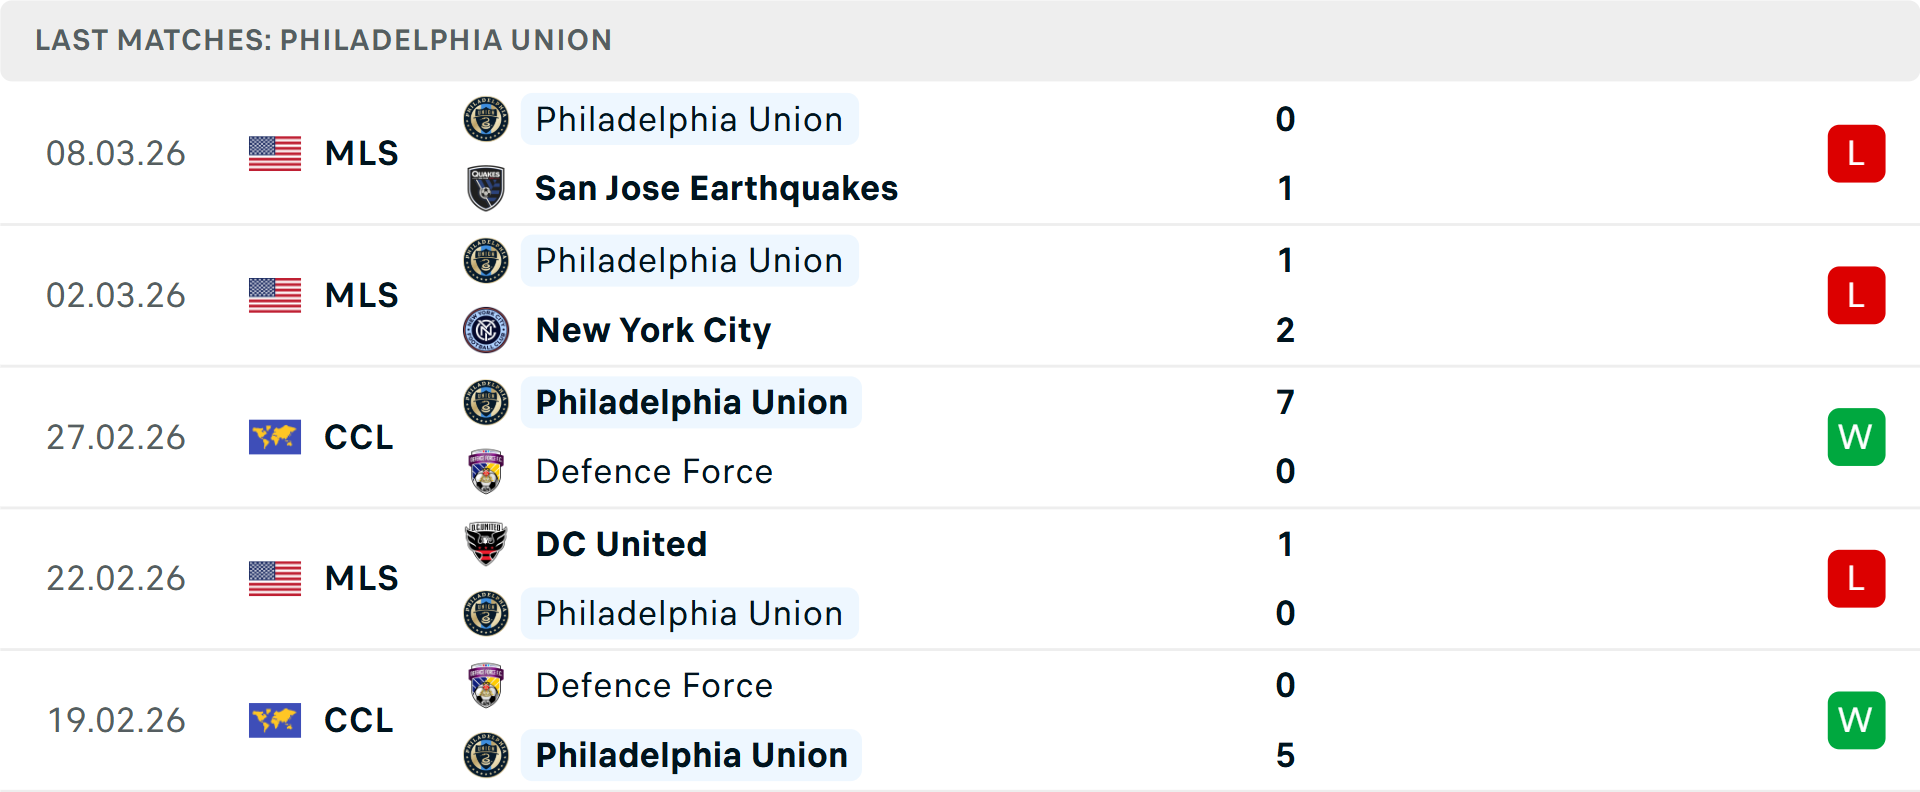
Task: Select the date 22.02.26 entry
Action: (116, 578)
